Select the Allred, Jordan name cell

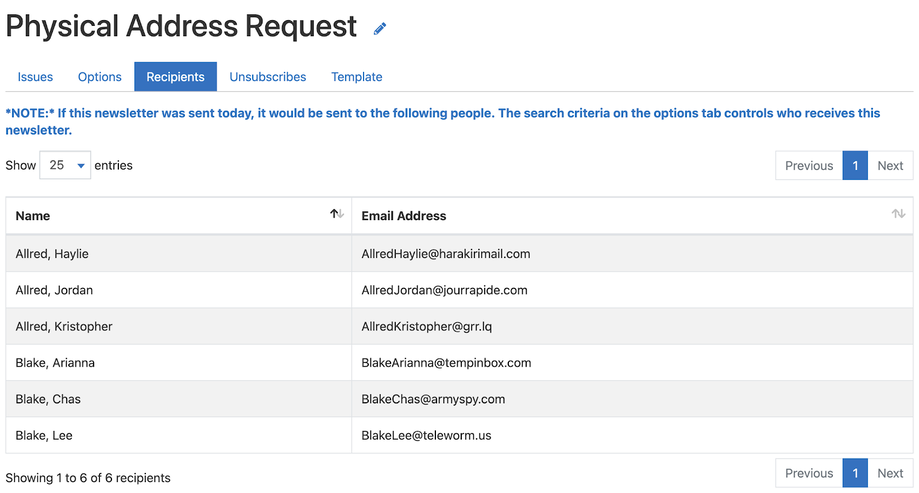point(179,290)
